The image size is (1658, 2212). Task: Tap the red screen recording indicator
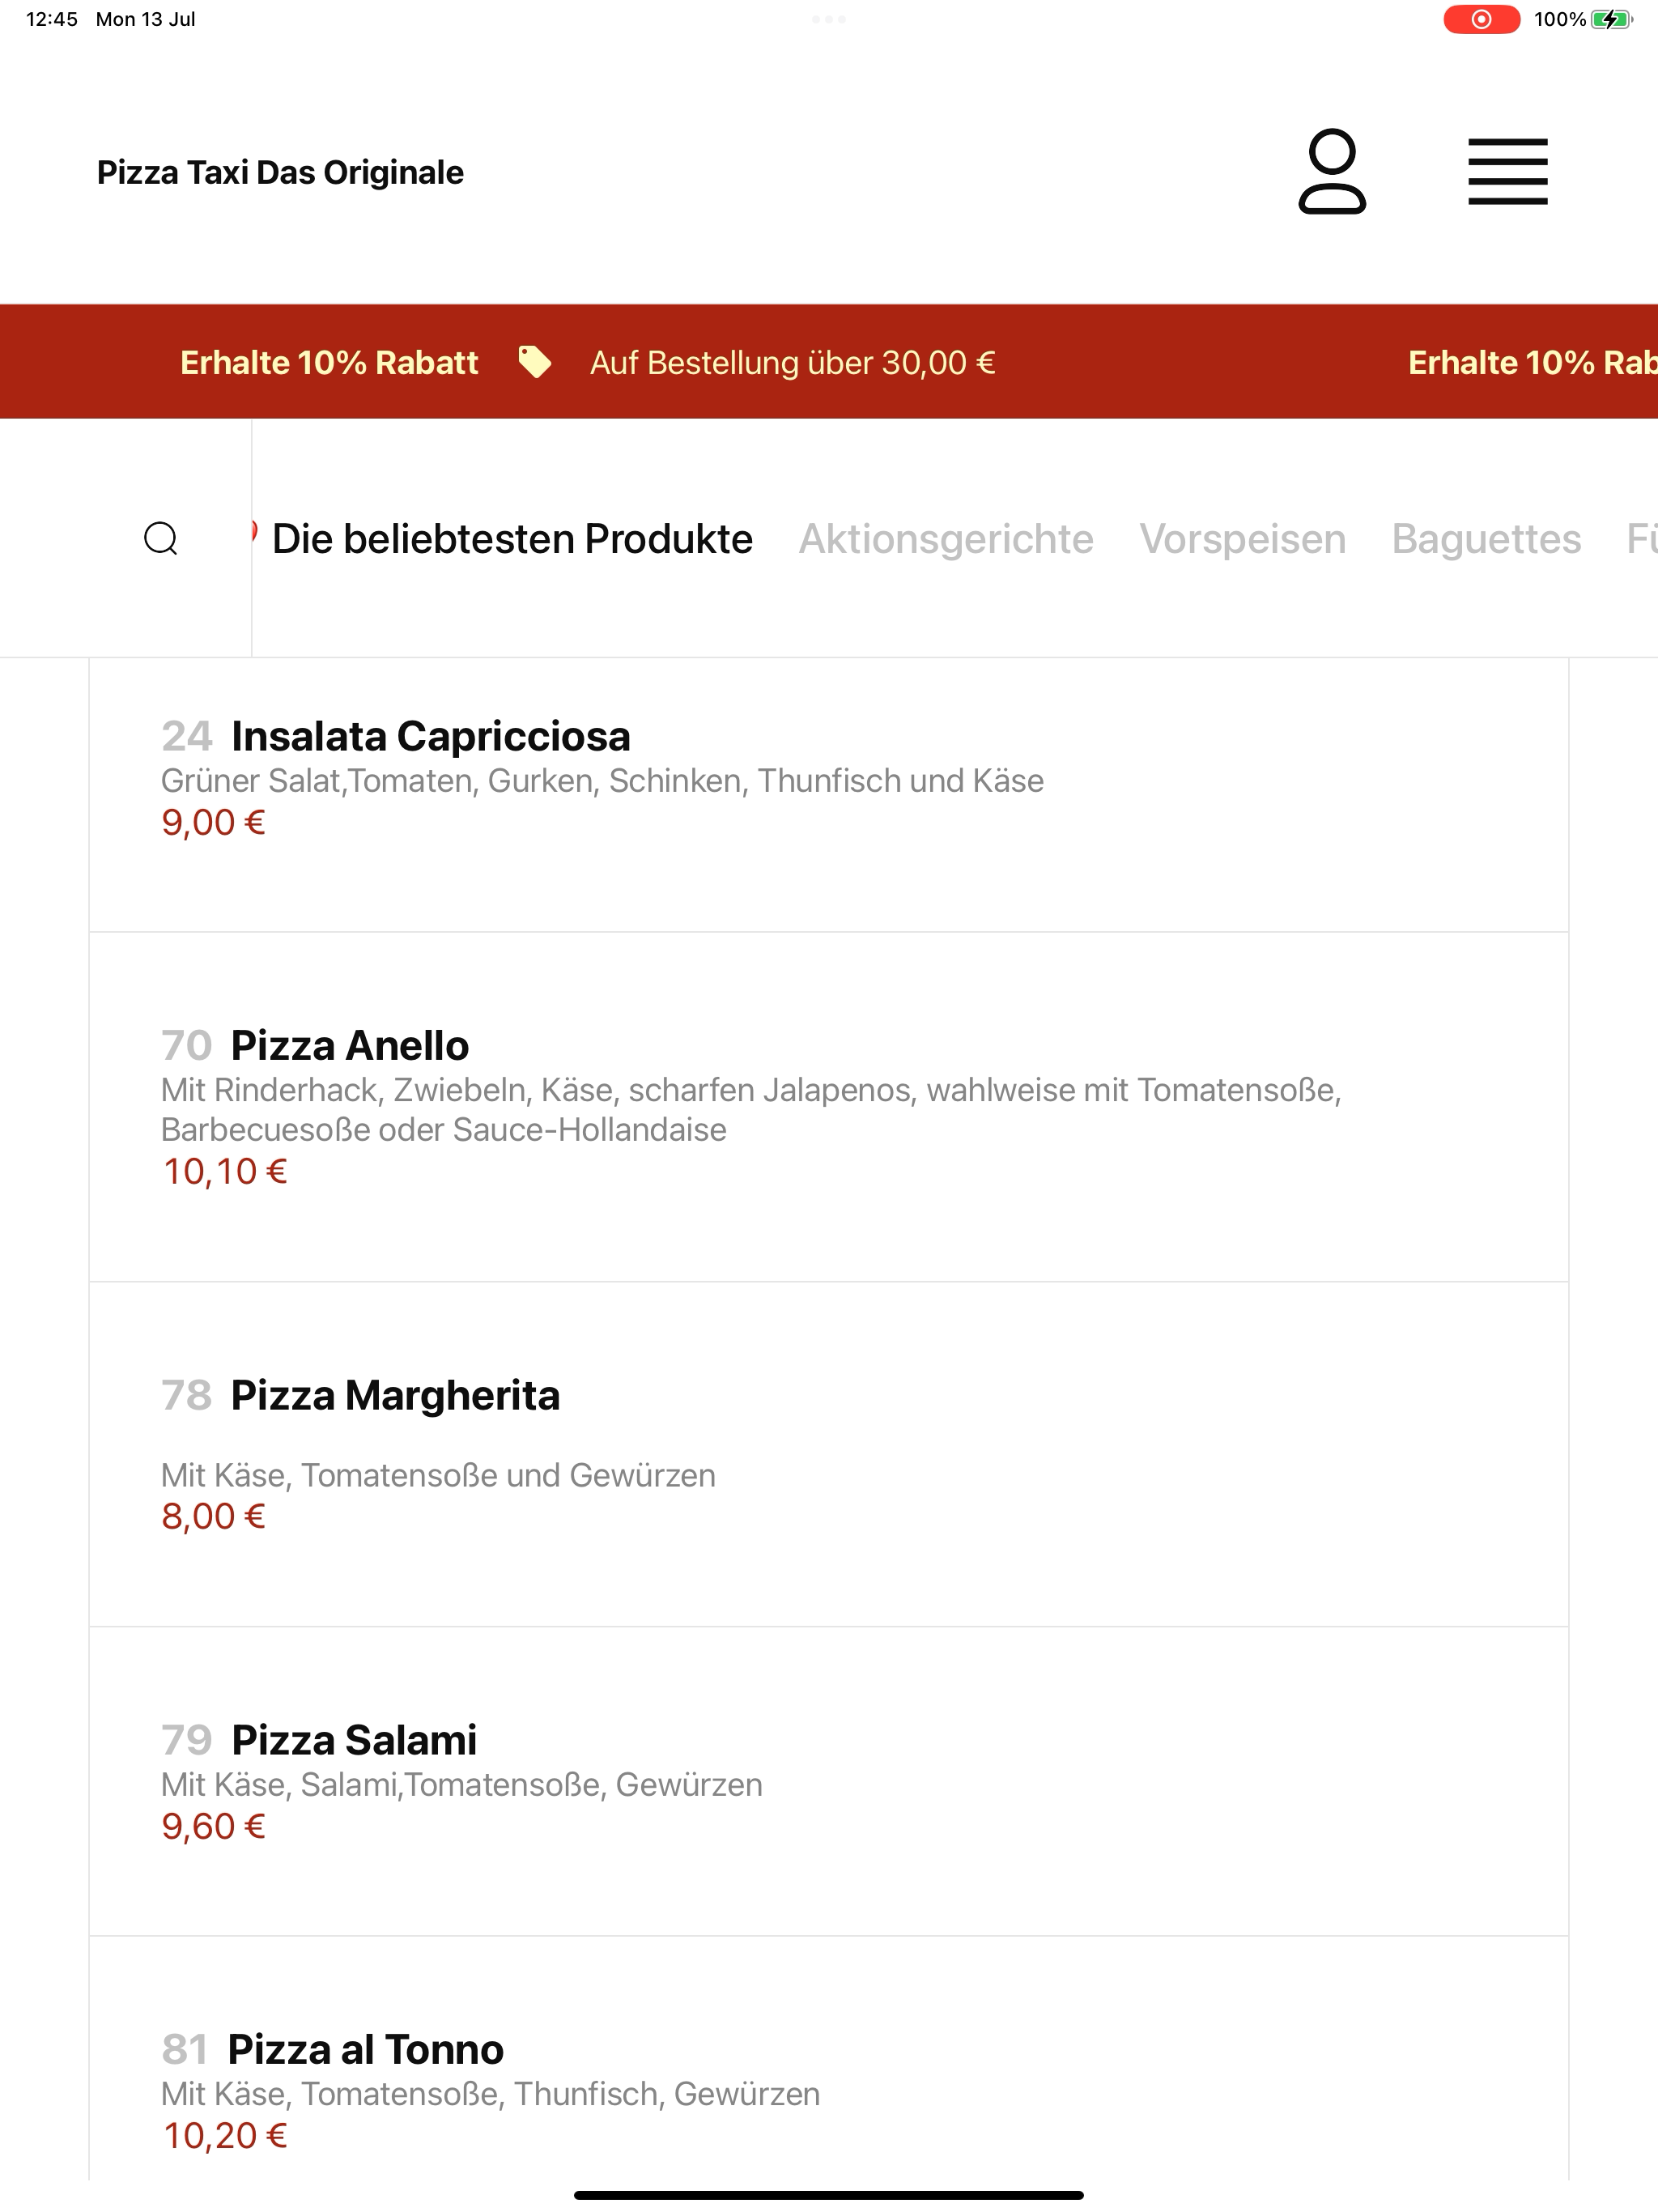tap(1481, 19)
